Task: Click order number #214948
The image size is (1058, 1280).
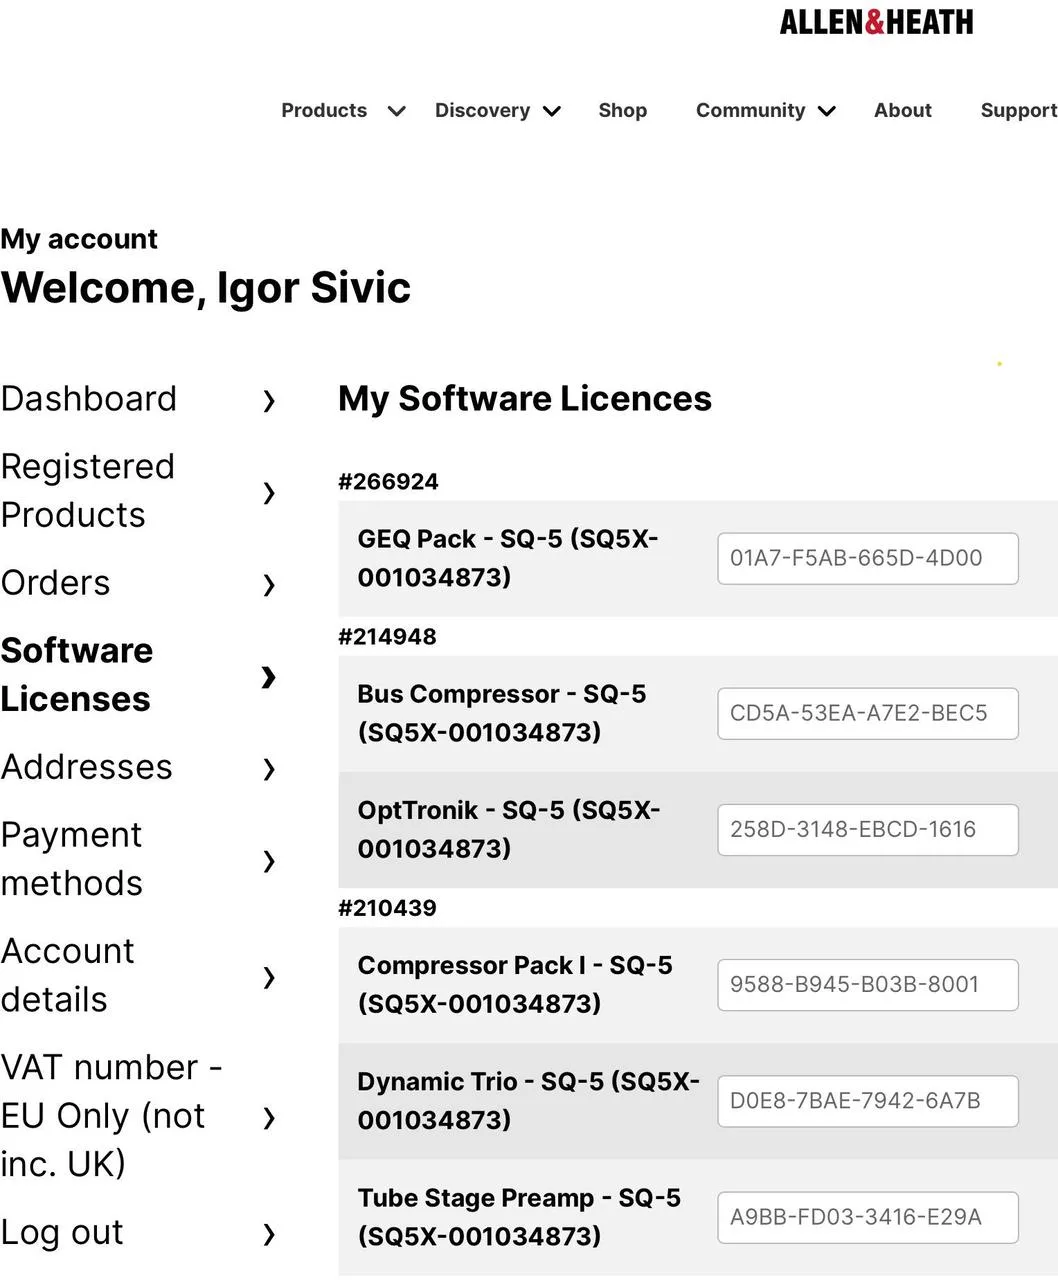Action: click(x=387, y=636)
